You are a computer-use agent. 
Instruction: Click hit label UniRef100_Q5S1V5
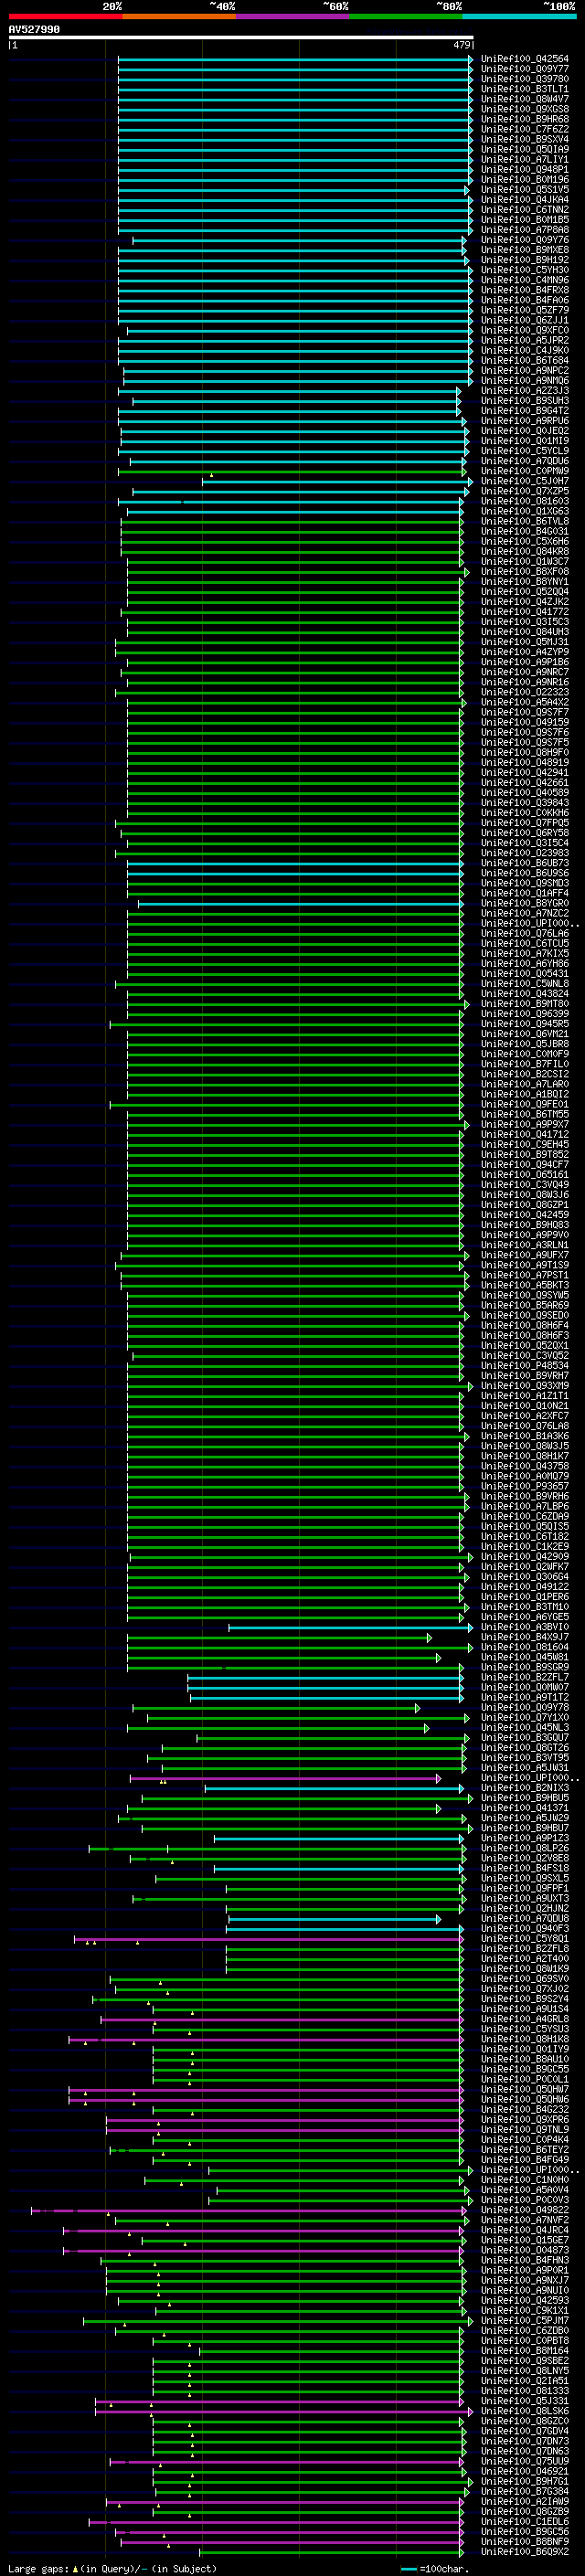[524, 189]
